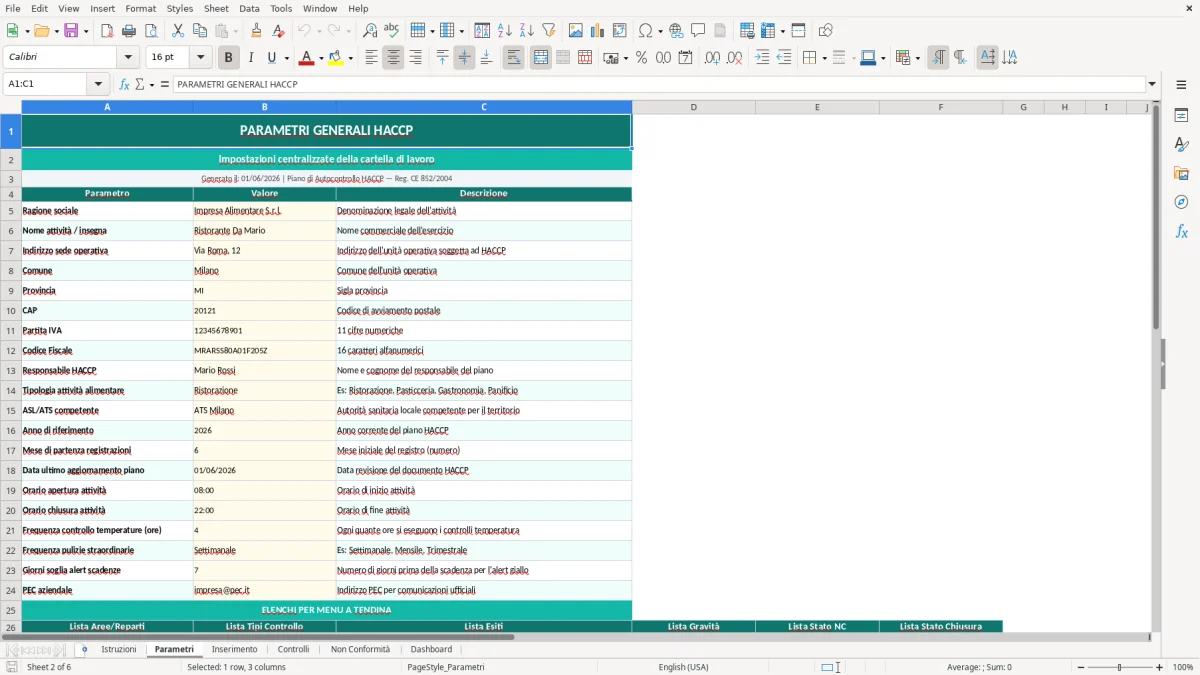1200x675 pixels.
Task: Toggle Wrap Text
Action: 513,58
